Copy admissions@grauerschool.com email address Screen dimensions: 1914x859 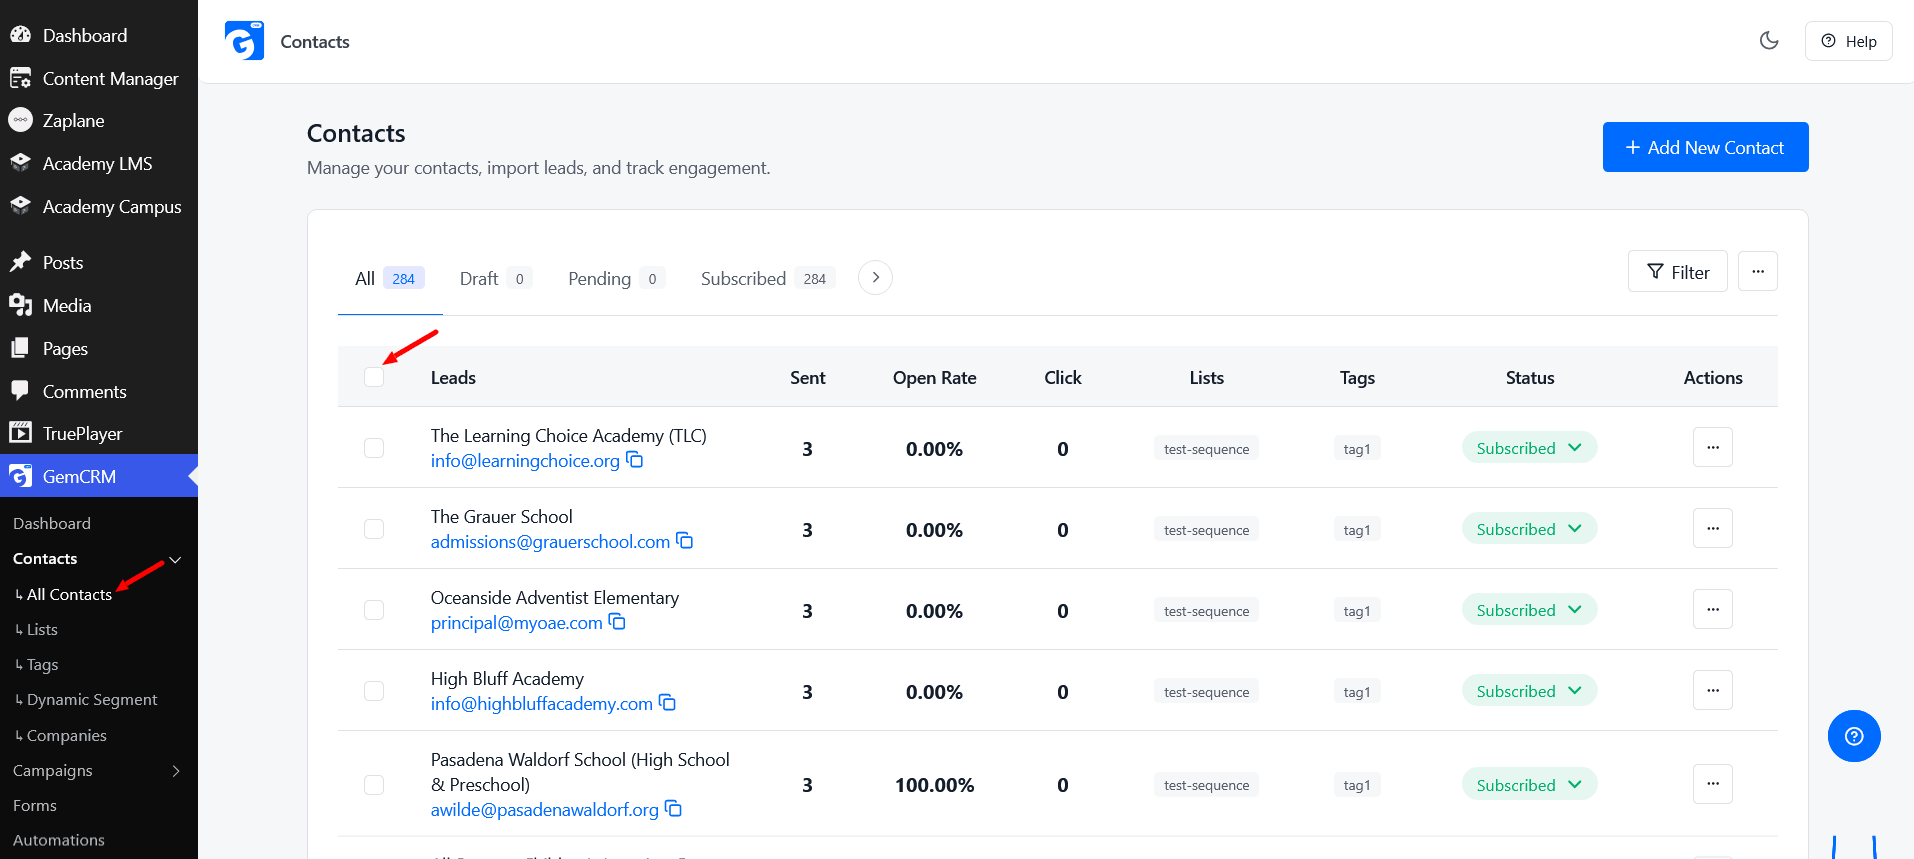[x=685, y=541]
